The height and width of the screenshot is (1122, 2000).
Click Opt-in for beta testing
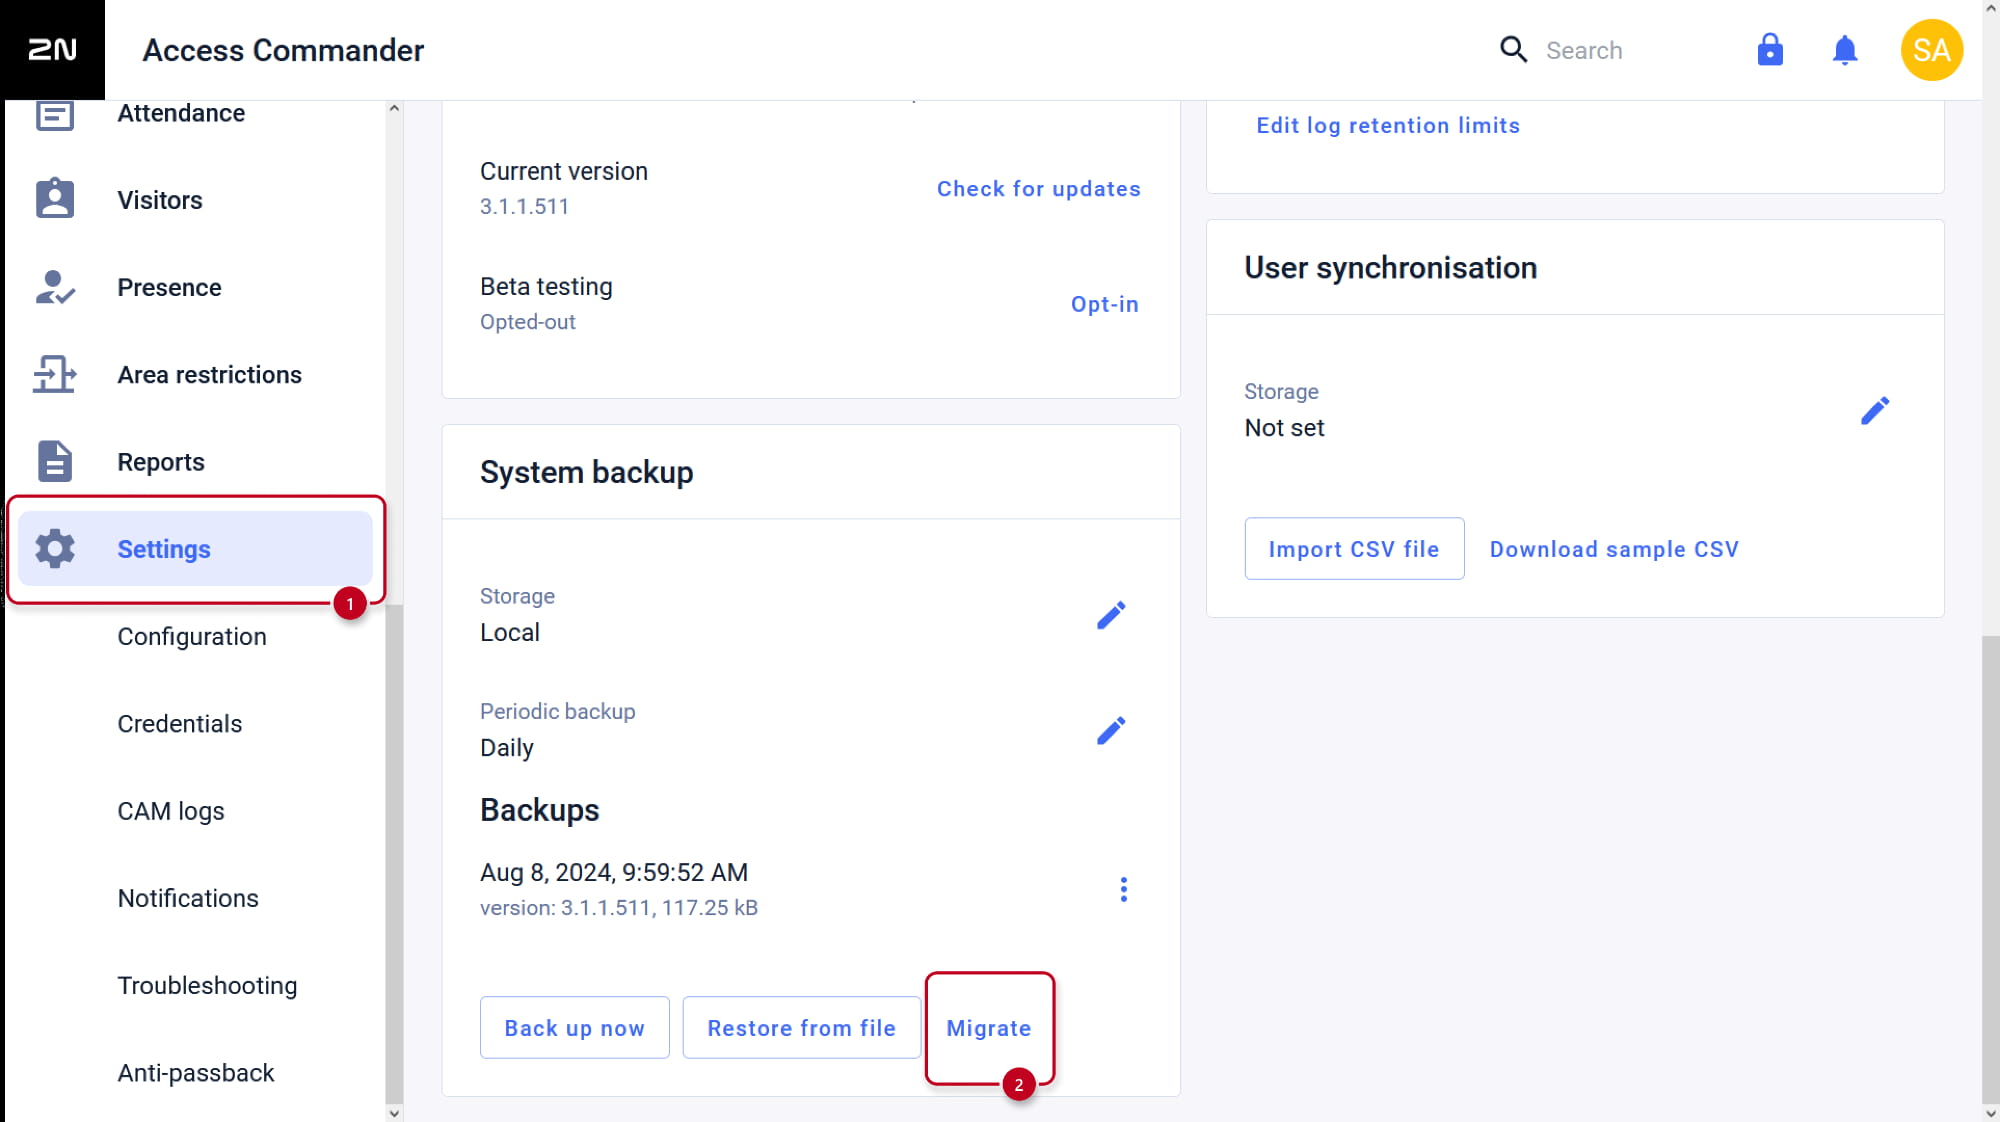tap(1104, 304)
